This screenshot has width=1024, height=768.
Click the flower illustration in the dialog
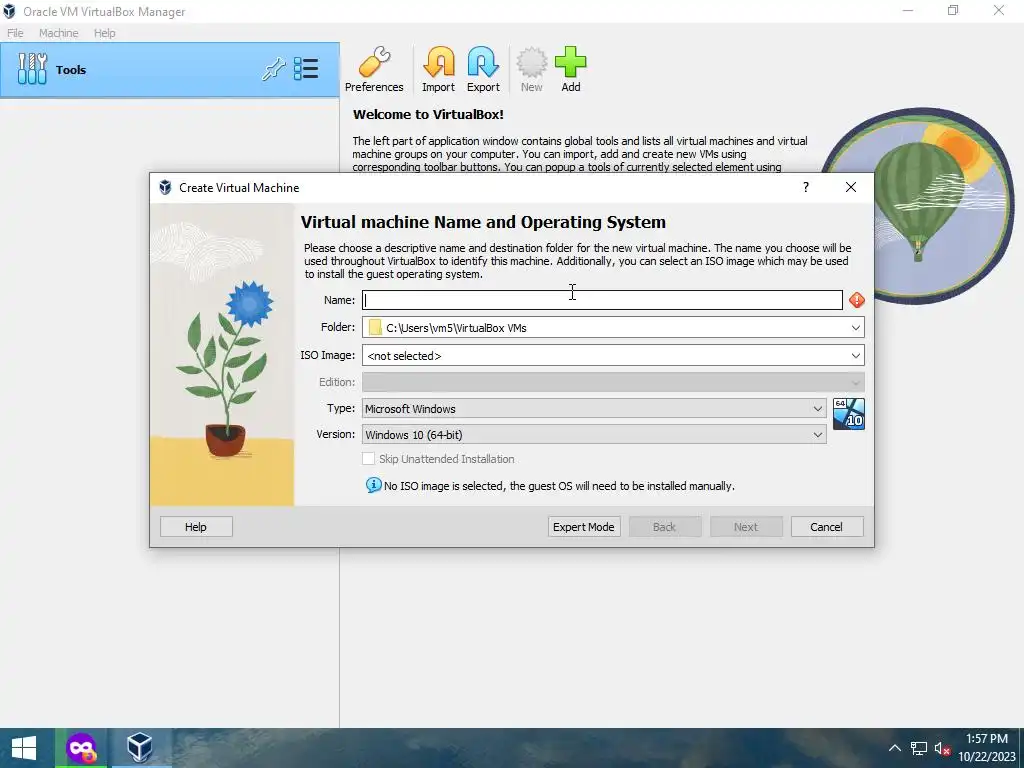(x=222, y=355)
